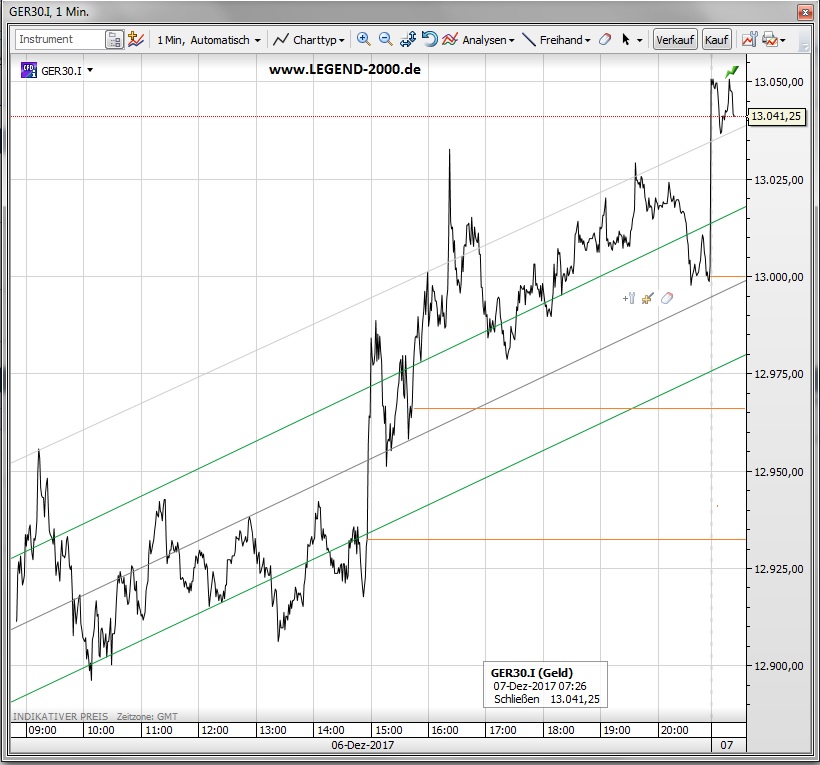This screenshot has width=820, height=765.
Task: Click the 09:00 time axis label
Action: 42,730
